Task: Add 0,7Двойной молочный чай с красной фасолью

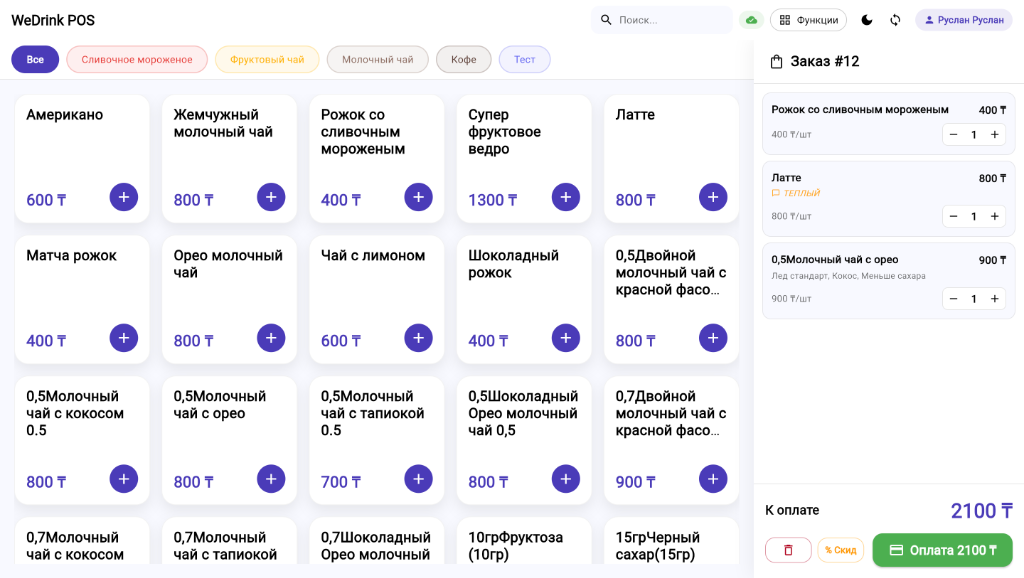Action: pyautogui.click(x=713, y=479)
